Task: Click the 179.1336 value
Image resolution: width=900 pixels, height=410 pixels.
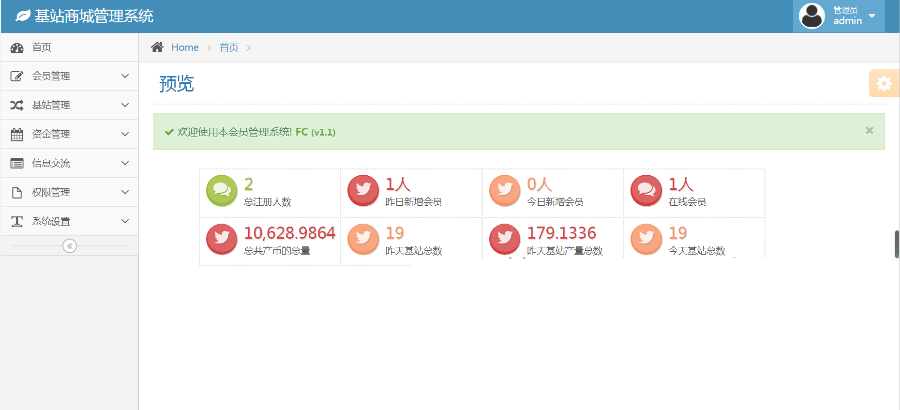Action: pos(561,233)
